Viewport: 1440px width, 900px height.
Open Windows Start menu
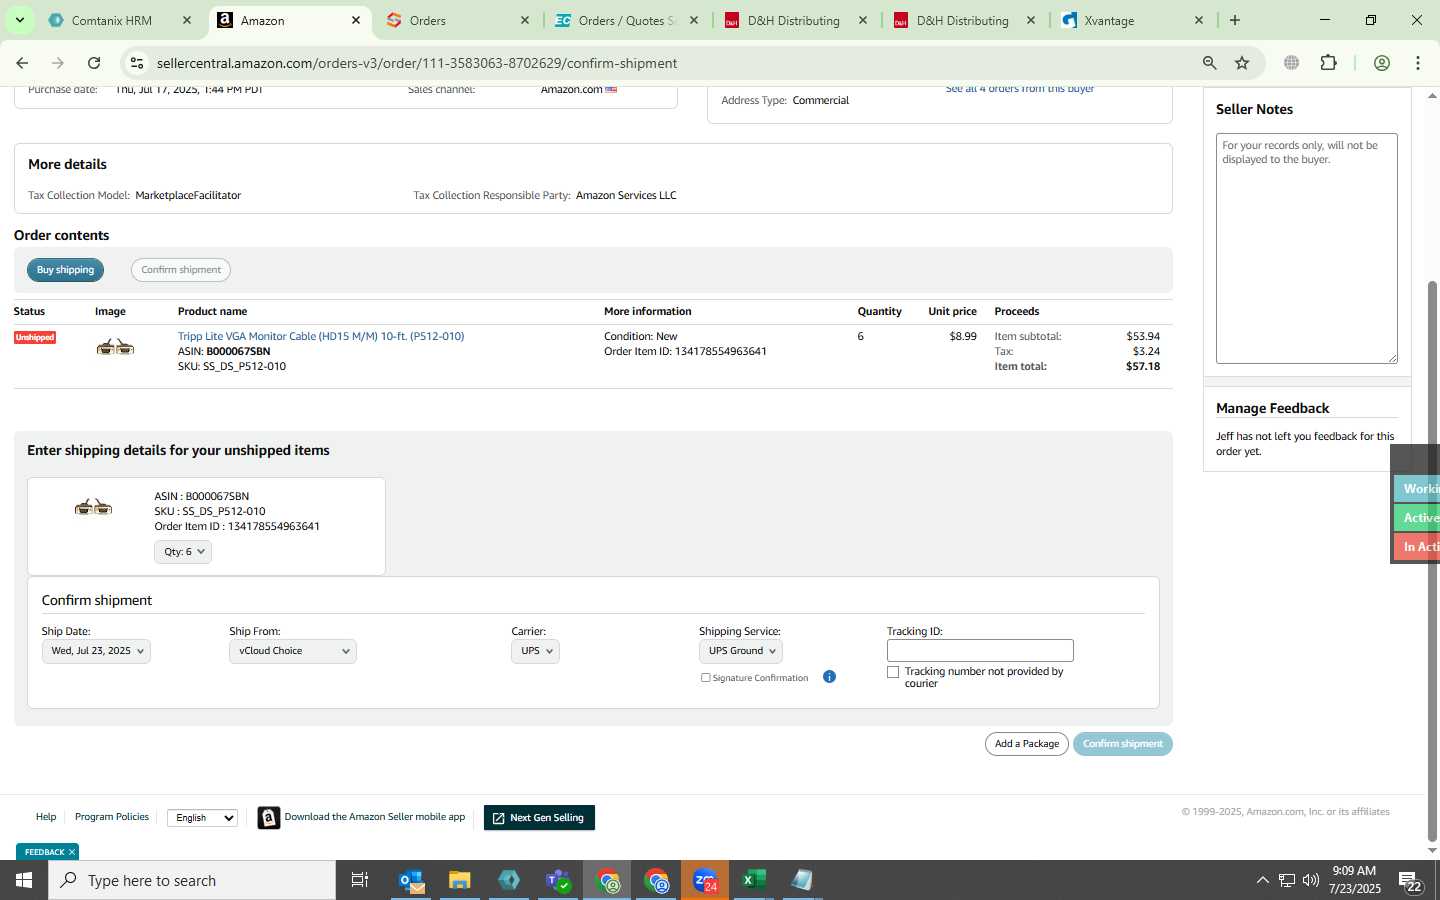click(x=24, y=880)
